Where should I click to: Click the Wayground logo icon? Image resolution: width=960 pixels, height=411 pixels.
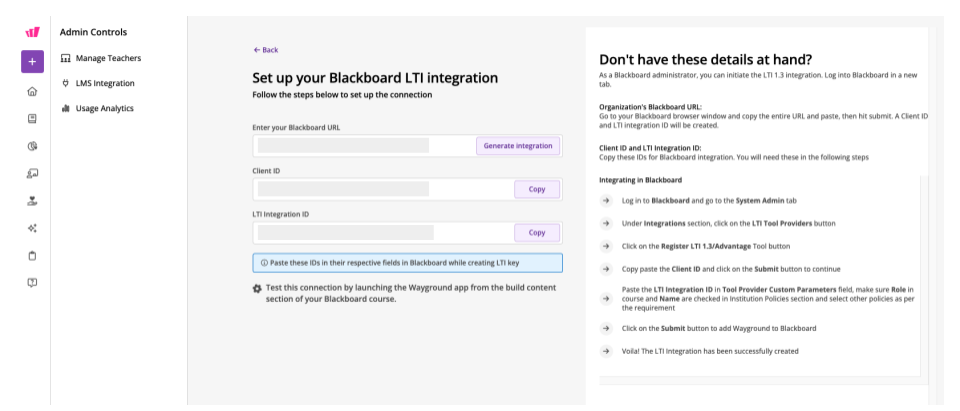[x=32, y=32]
